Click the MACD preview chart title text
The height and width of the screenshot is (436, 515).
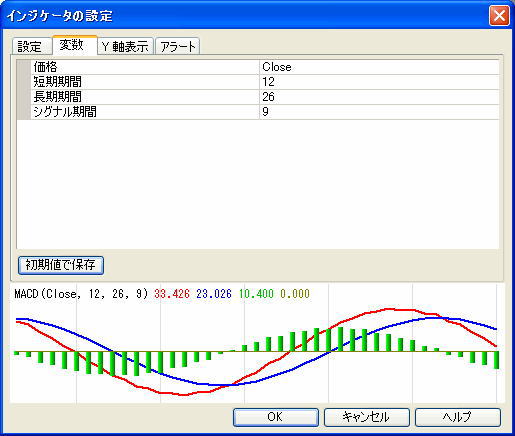[x=81, y=294]
